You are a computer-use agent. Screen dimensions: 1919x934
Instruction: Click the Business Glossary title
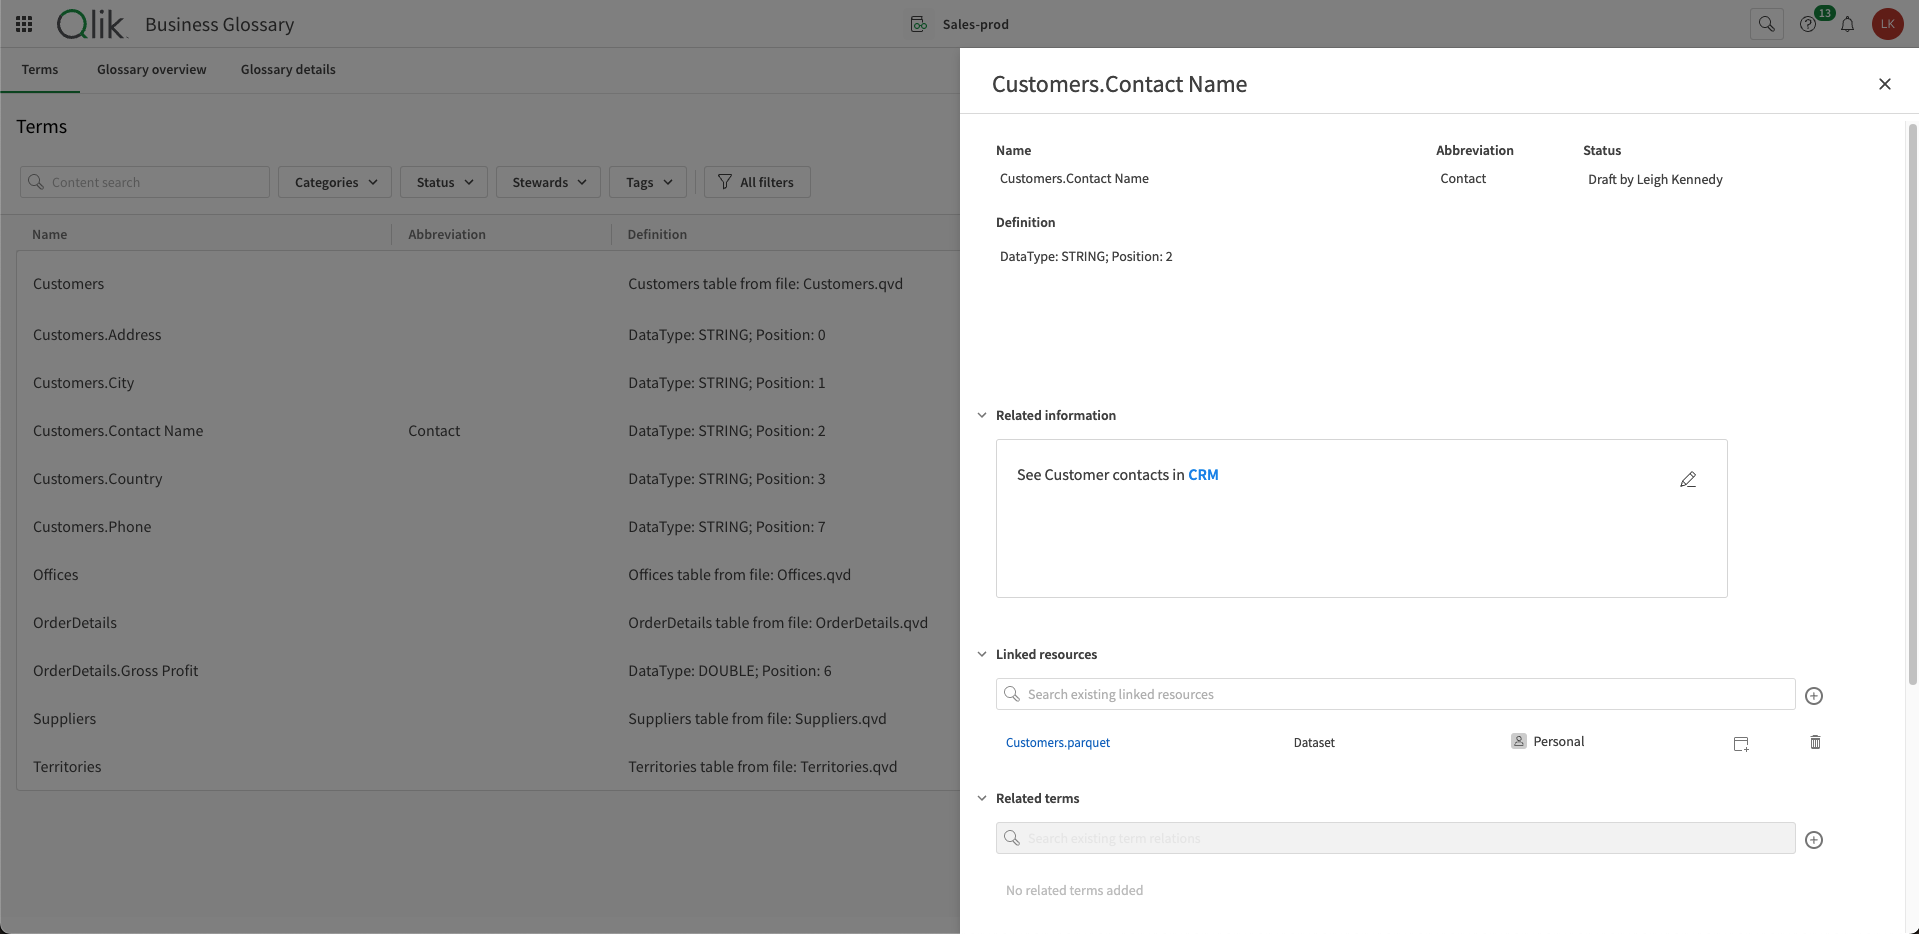[x=219, y=24]
